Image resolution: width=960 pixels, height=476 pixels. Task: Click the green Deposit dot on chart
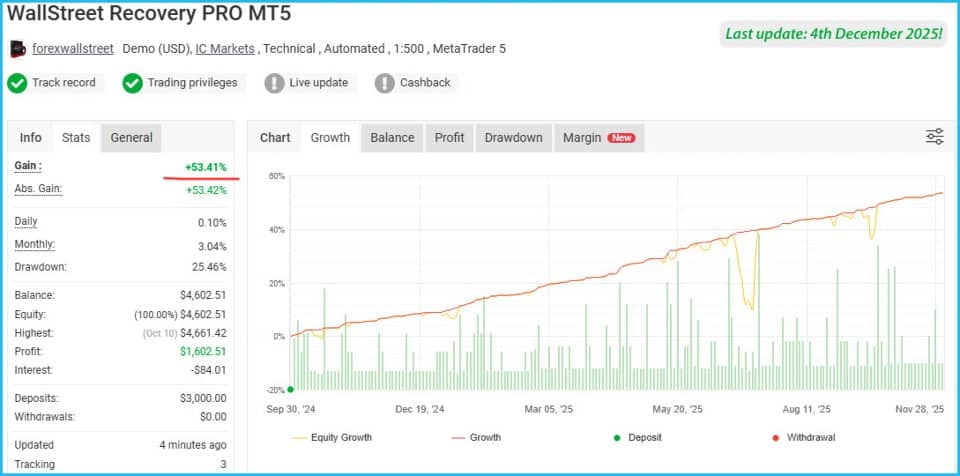click(x=290, y=389)
